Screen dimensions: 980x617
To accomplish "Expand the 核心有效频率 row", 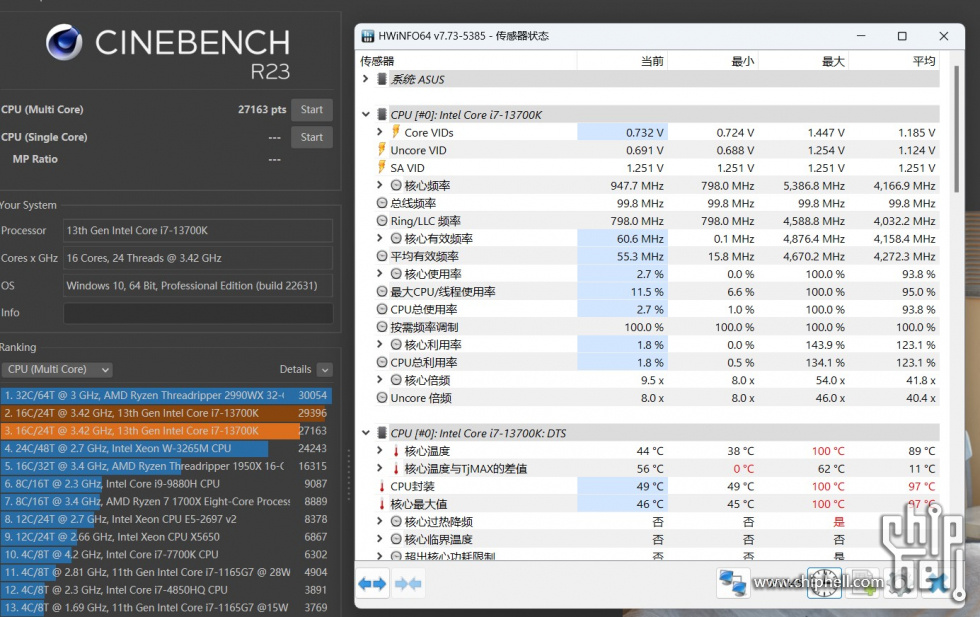I will [379, 238].
